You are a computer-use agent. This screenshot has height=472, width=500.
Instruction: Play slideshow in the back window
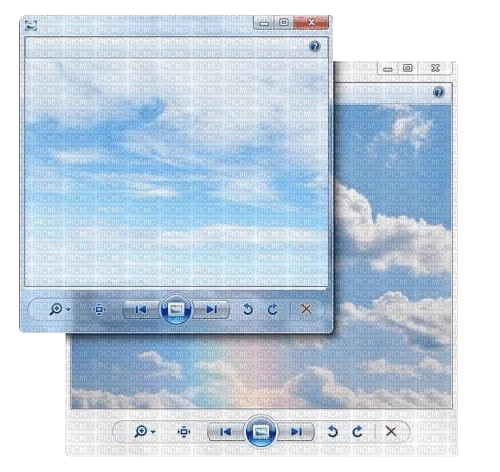click(x=261, y=432)
